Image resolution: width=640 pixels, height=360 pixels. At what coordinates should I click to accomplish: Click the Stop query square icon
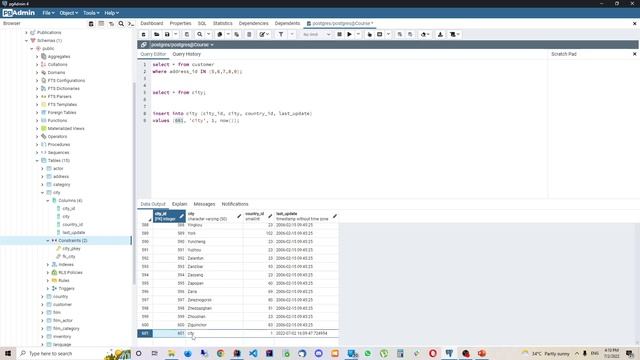339,35
